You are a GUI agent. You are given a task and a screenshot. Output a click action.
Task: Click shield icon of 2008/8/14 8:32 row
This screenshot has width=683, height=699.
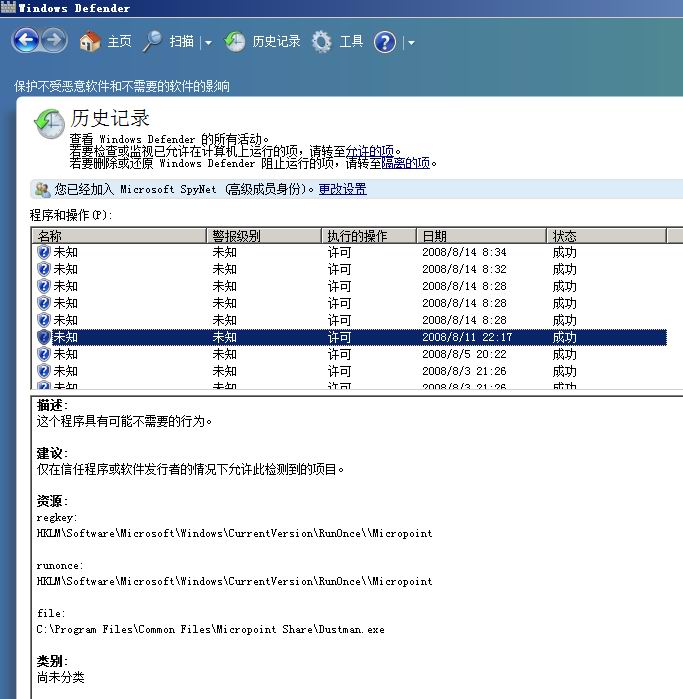(x=44, y=269)
